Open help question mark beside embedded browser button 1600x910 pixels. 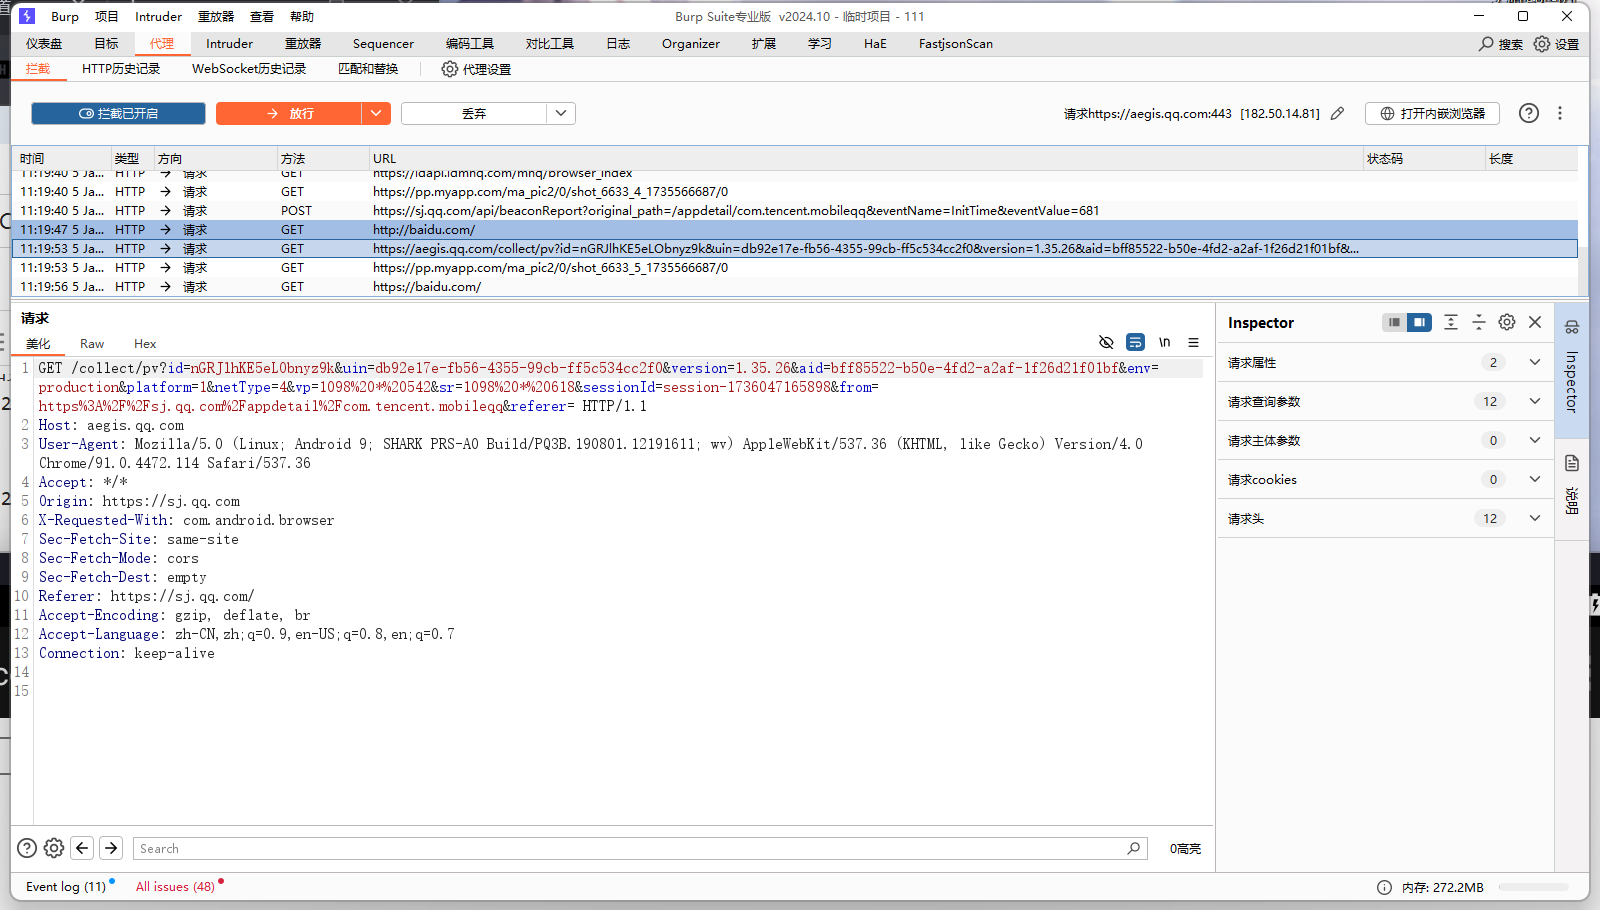pyautogui.click(x=1529, y=113)
